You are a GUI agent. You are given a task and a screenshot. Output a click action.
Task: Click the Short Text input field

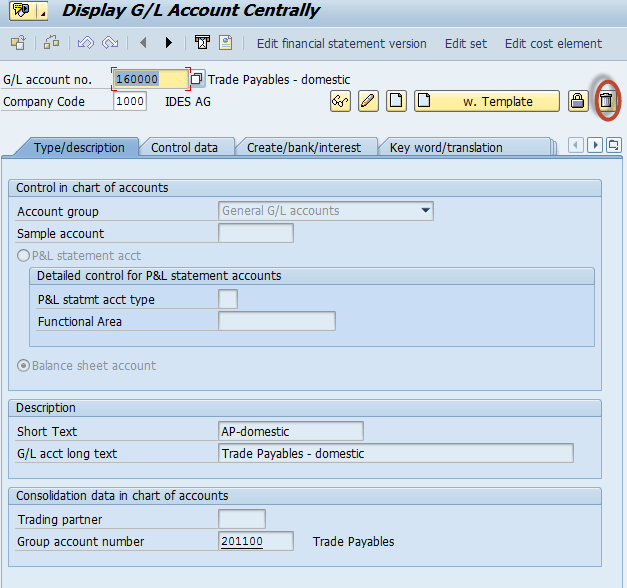click(290, 431)
